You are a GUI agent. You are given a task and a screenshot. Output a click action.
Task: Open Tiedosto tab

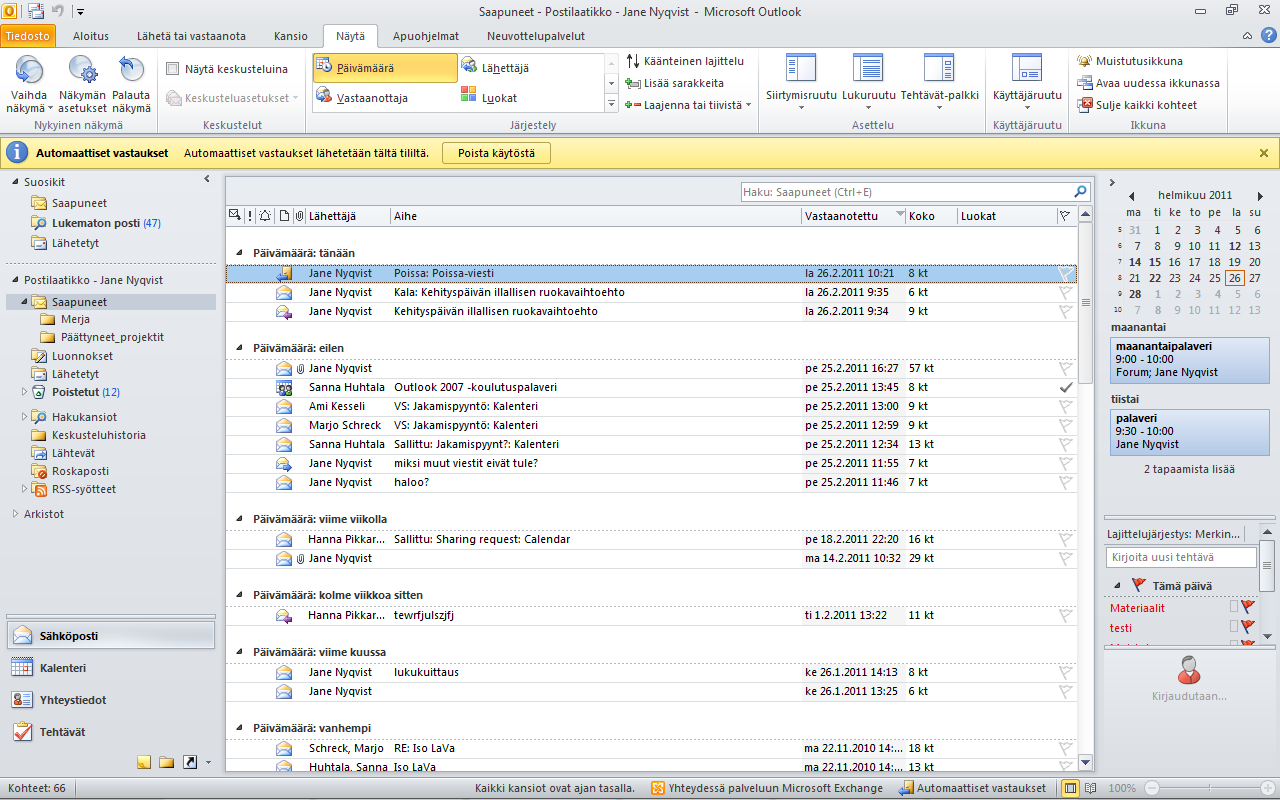(28, 36)
